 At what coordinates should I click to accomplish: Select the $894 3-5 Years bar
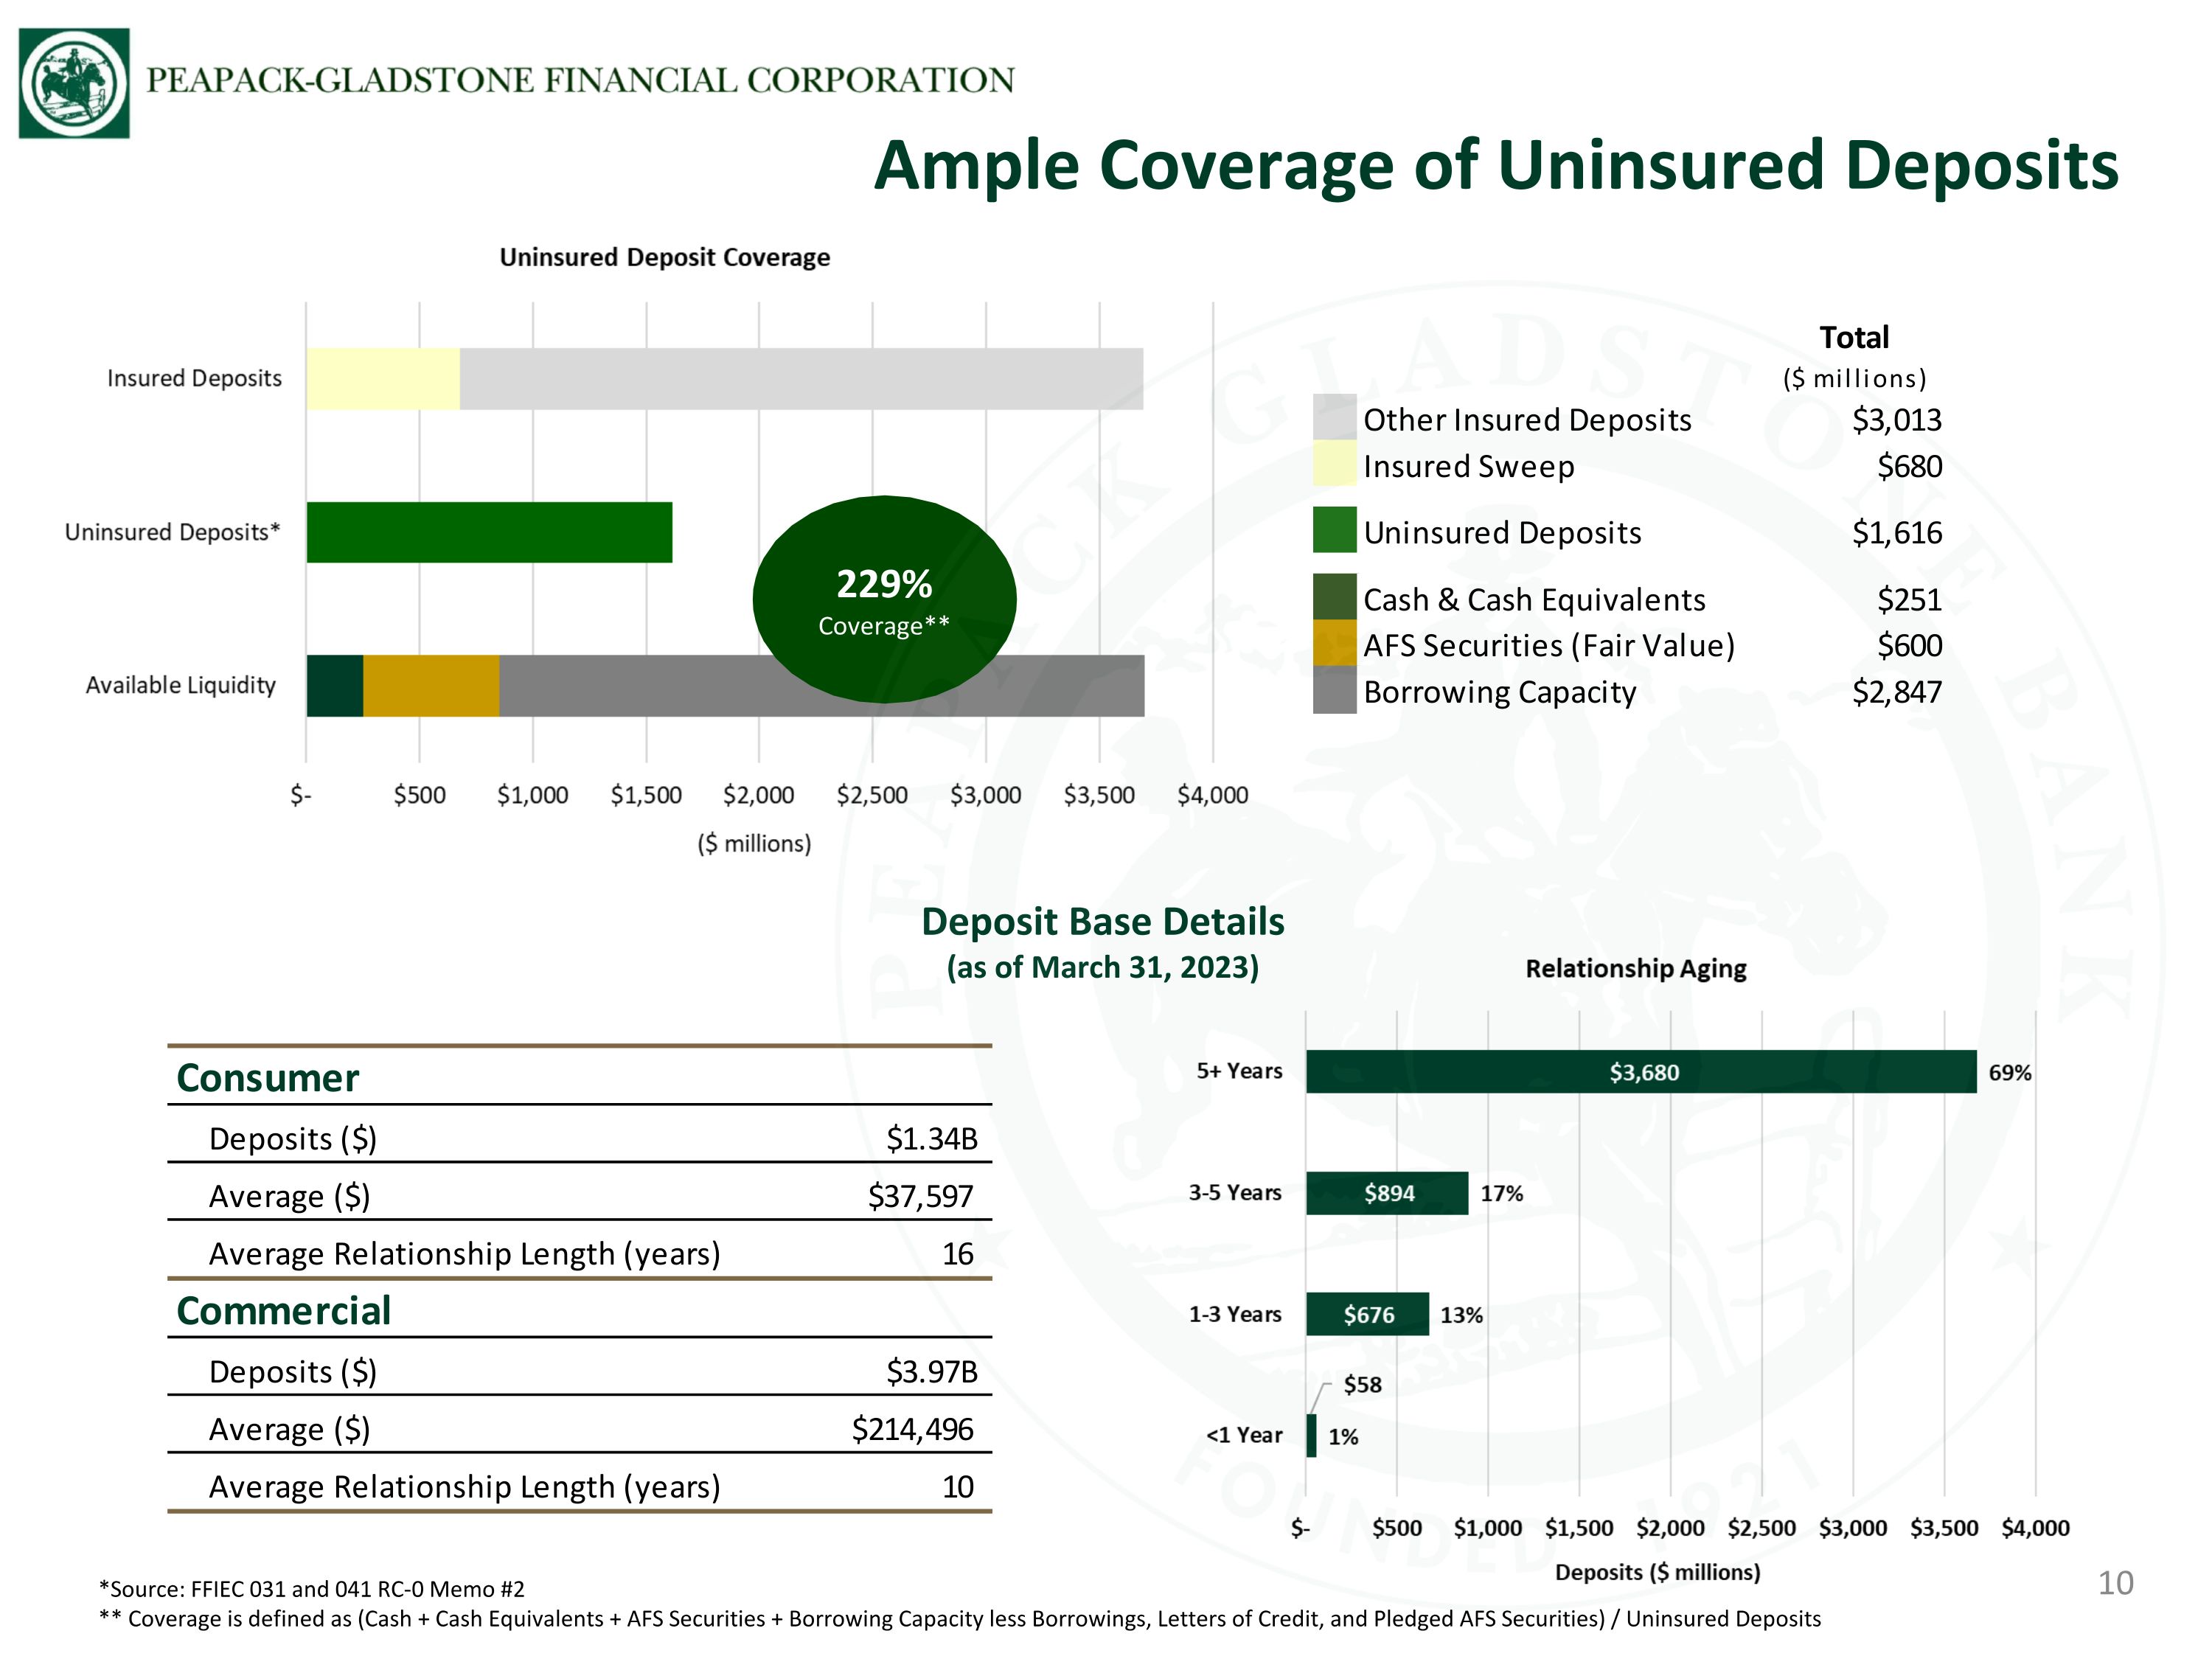coord(1387,1193)
